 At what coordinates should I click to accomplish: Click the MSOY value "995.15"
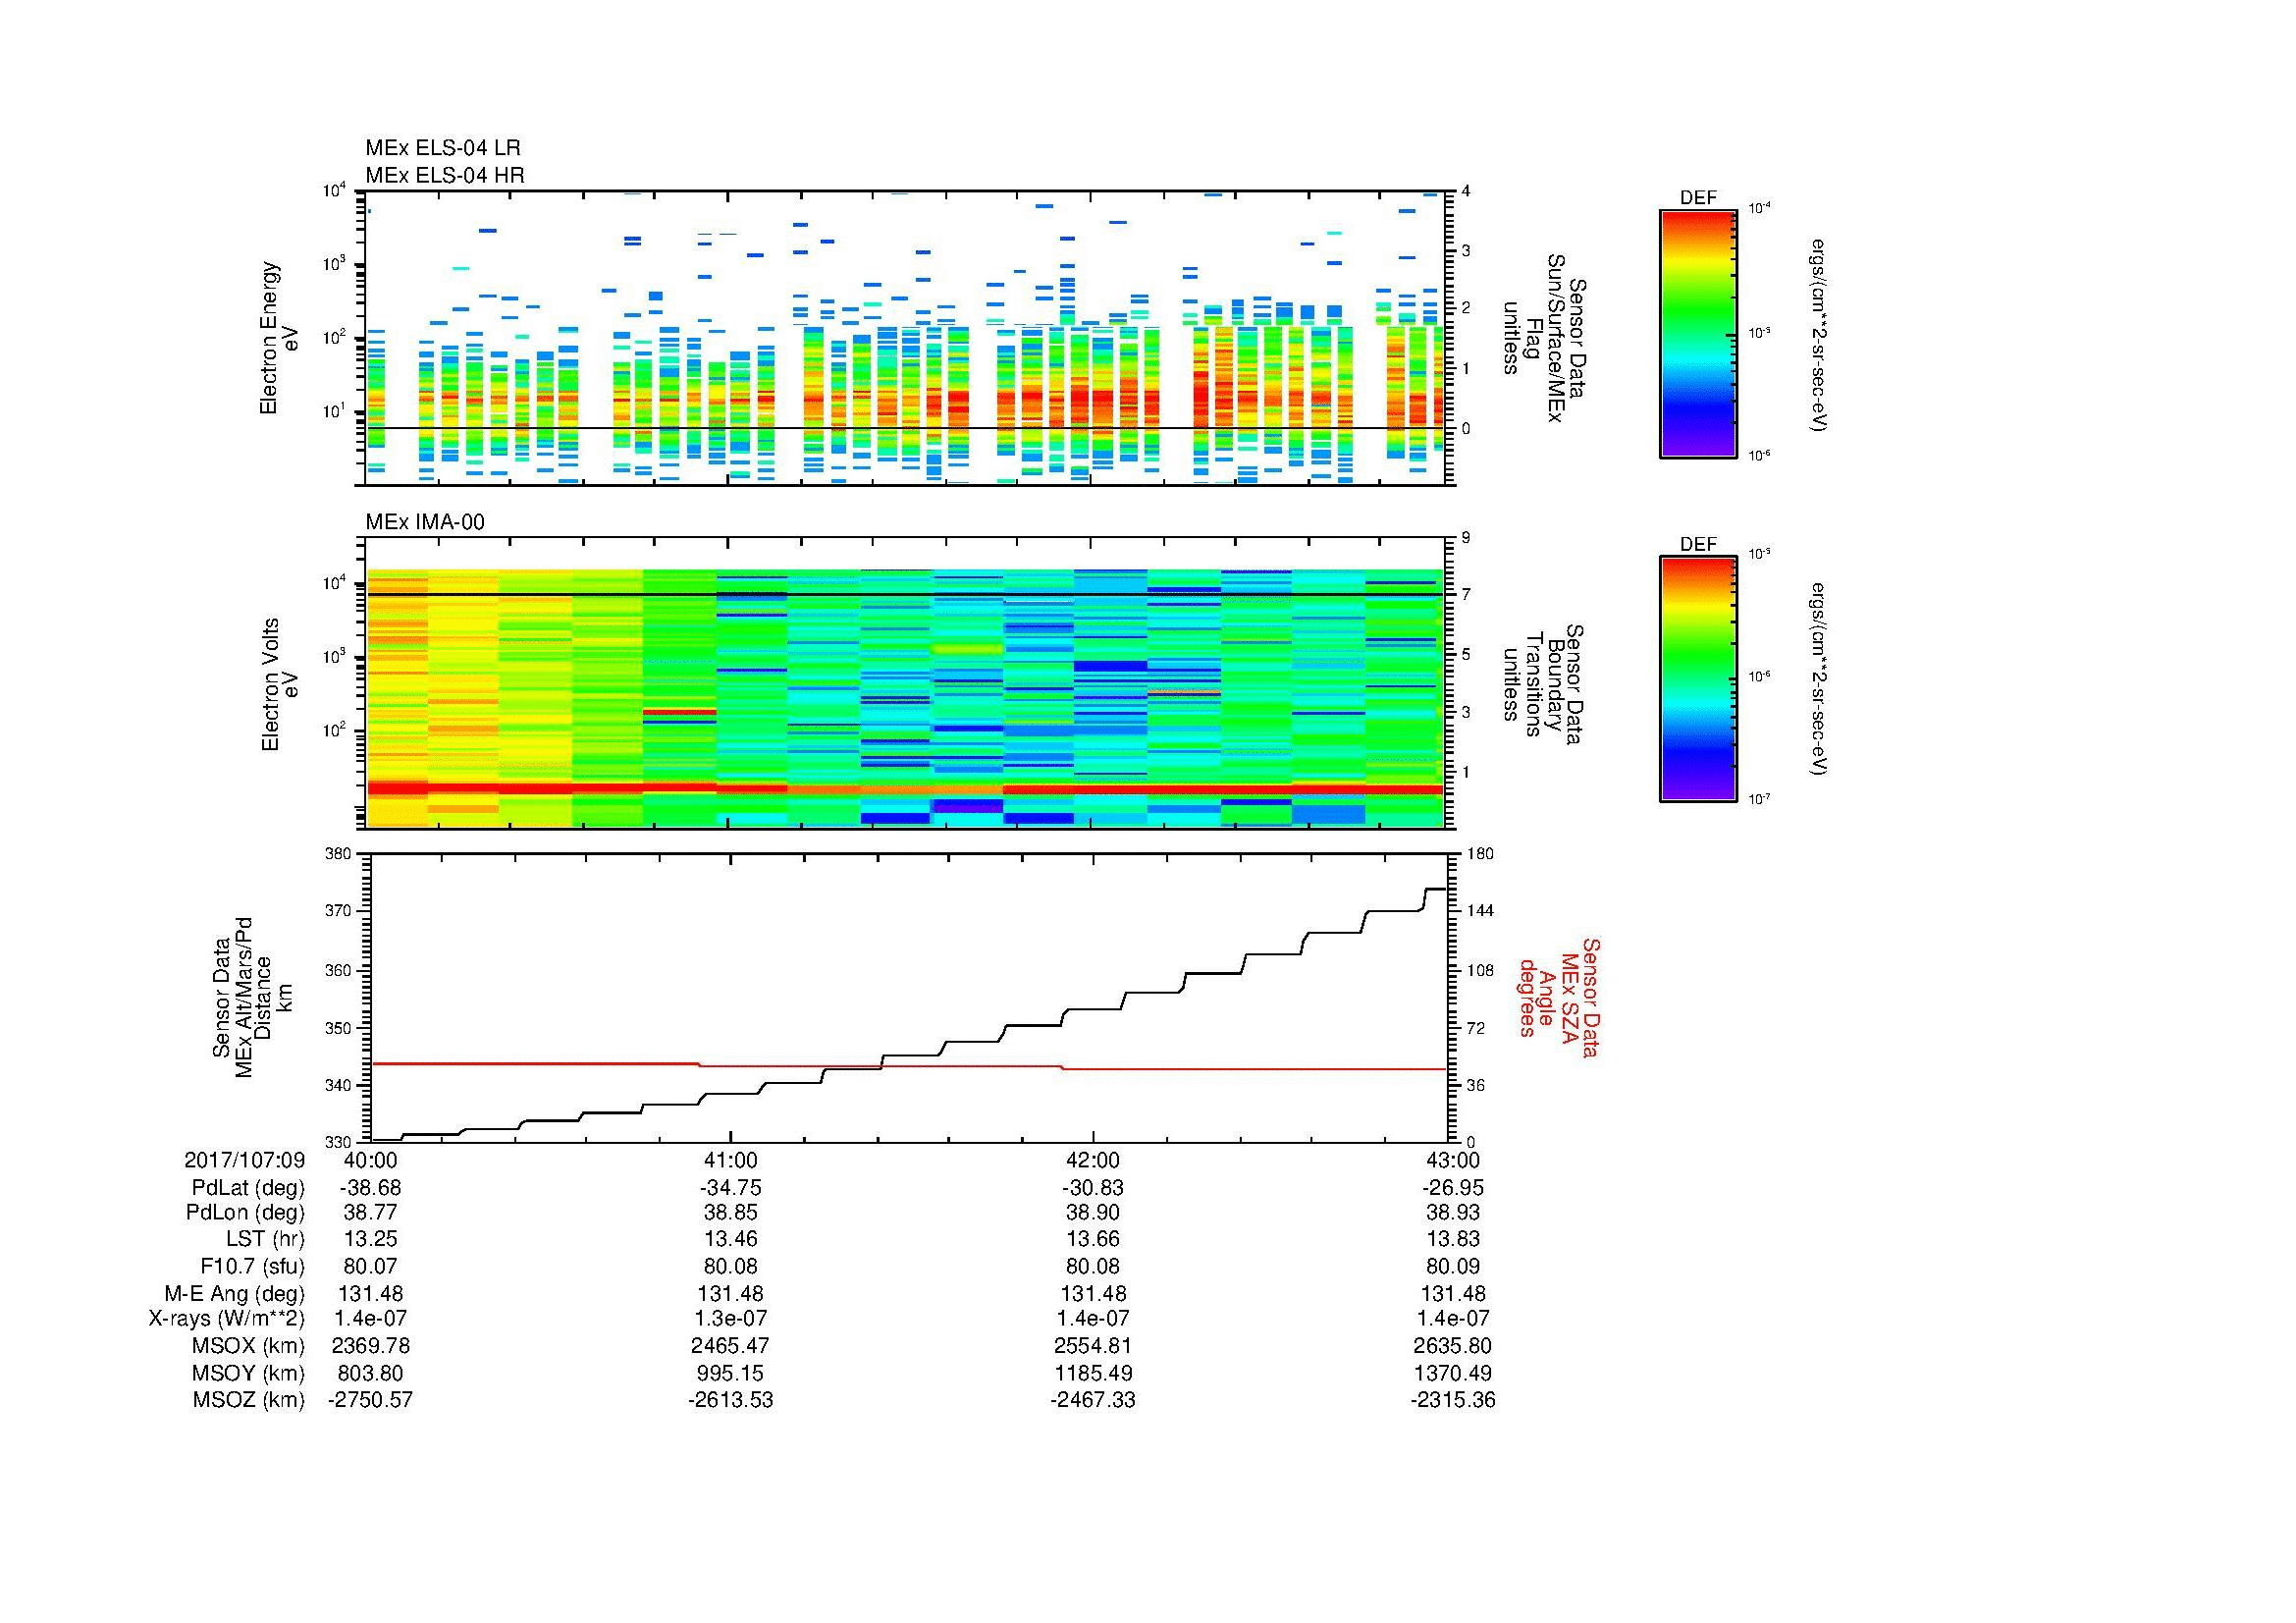pos(731,1374)
